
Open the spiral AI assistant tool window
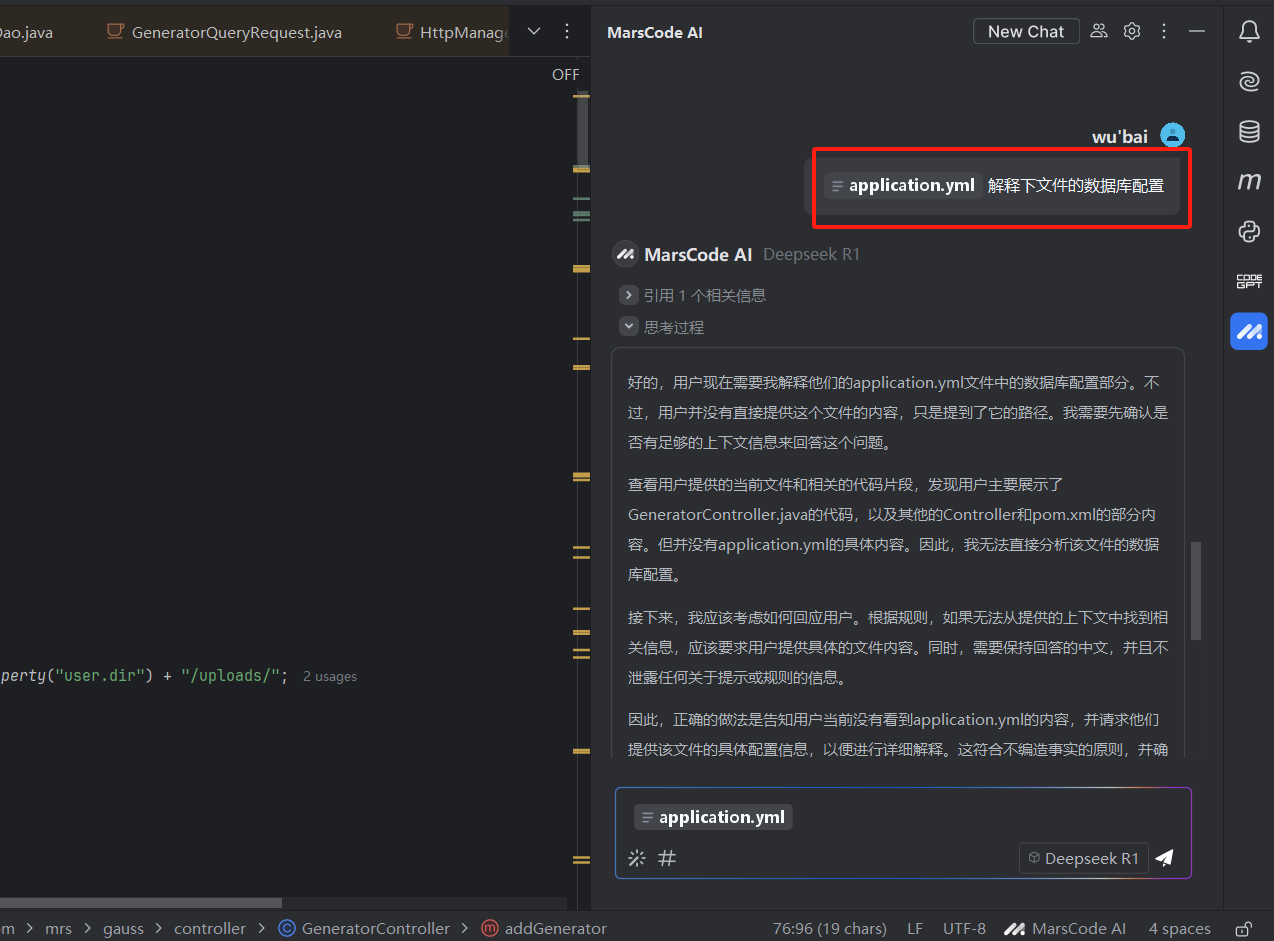point(1249,82)
